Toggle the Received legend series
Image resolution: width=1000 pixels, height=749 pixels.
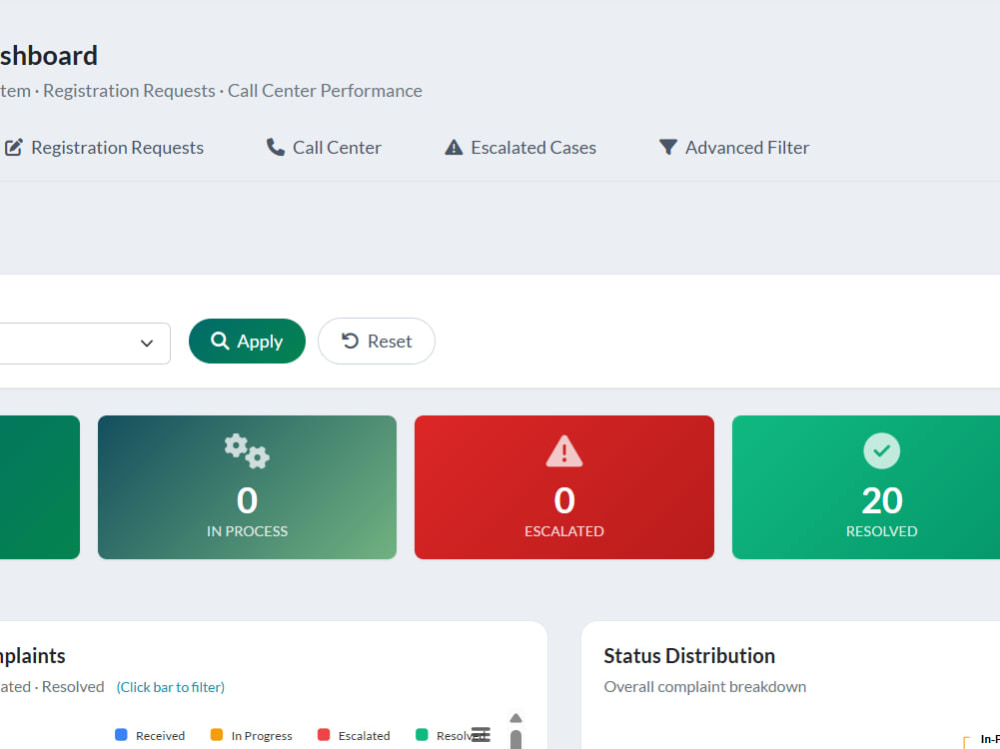point(150,736)
